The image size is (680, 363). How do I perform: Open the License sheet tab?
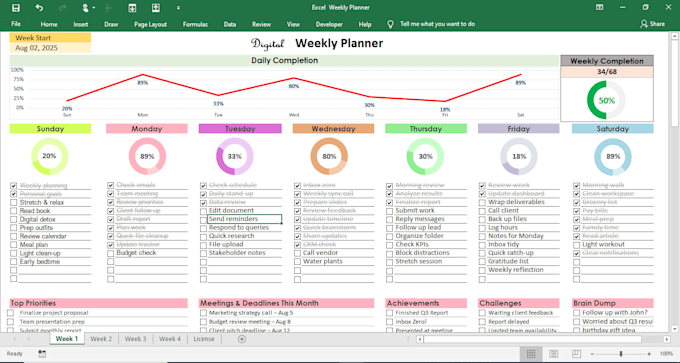(x=204, y=339)
